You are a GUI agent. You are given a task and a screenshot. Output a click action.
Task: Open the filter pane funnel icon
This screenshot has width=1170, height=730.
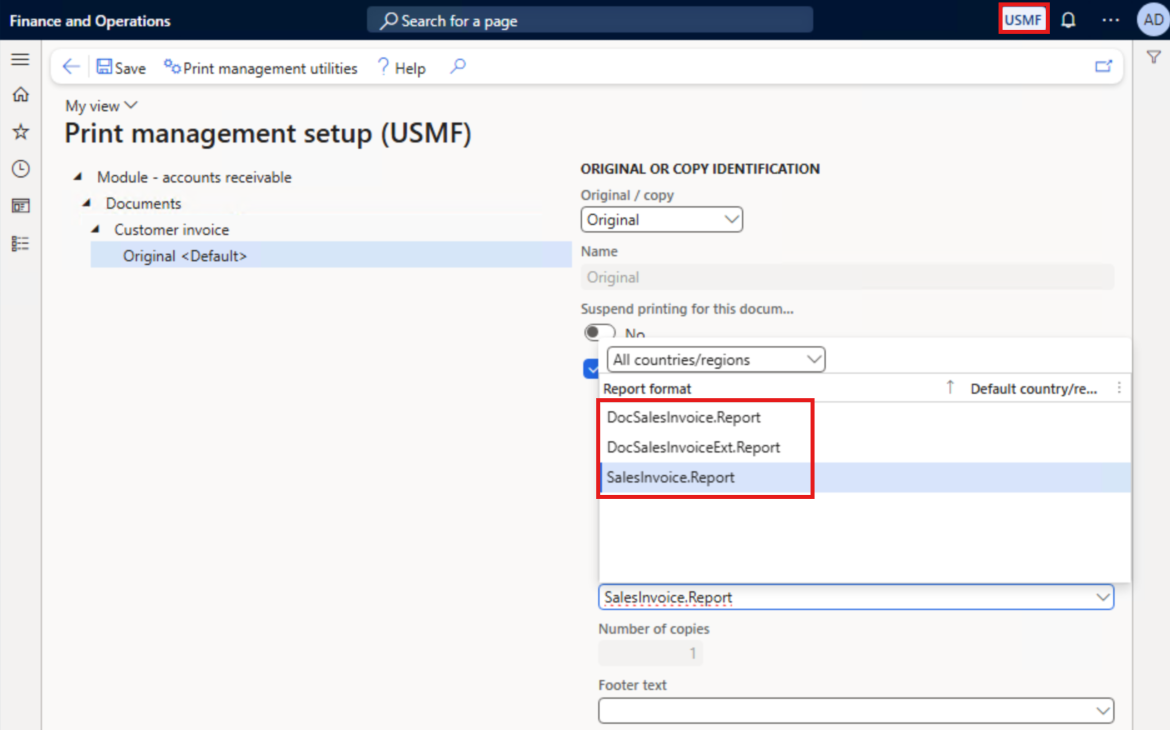tap(1154, 58)
